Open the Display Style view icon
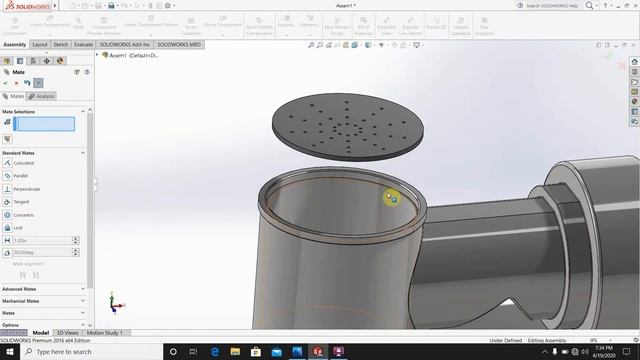This screenshot has width=640, height=360. (368, 45)
